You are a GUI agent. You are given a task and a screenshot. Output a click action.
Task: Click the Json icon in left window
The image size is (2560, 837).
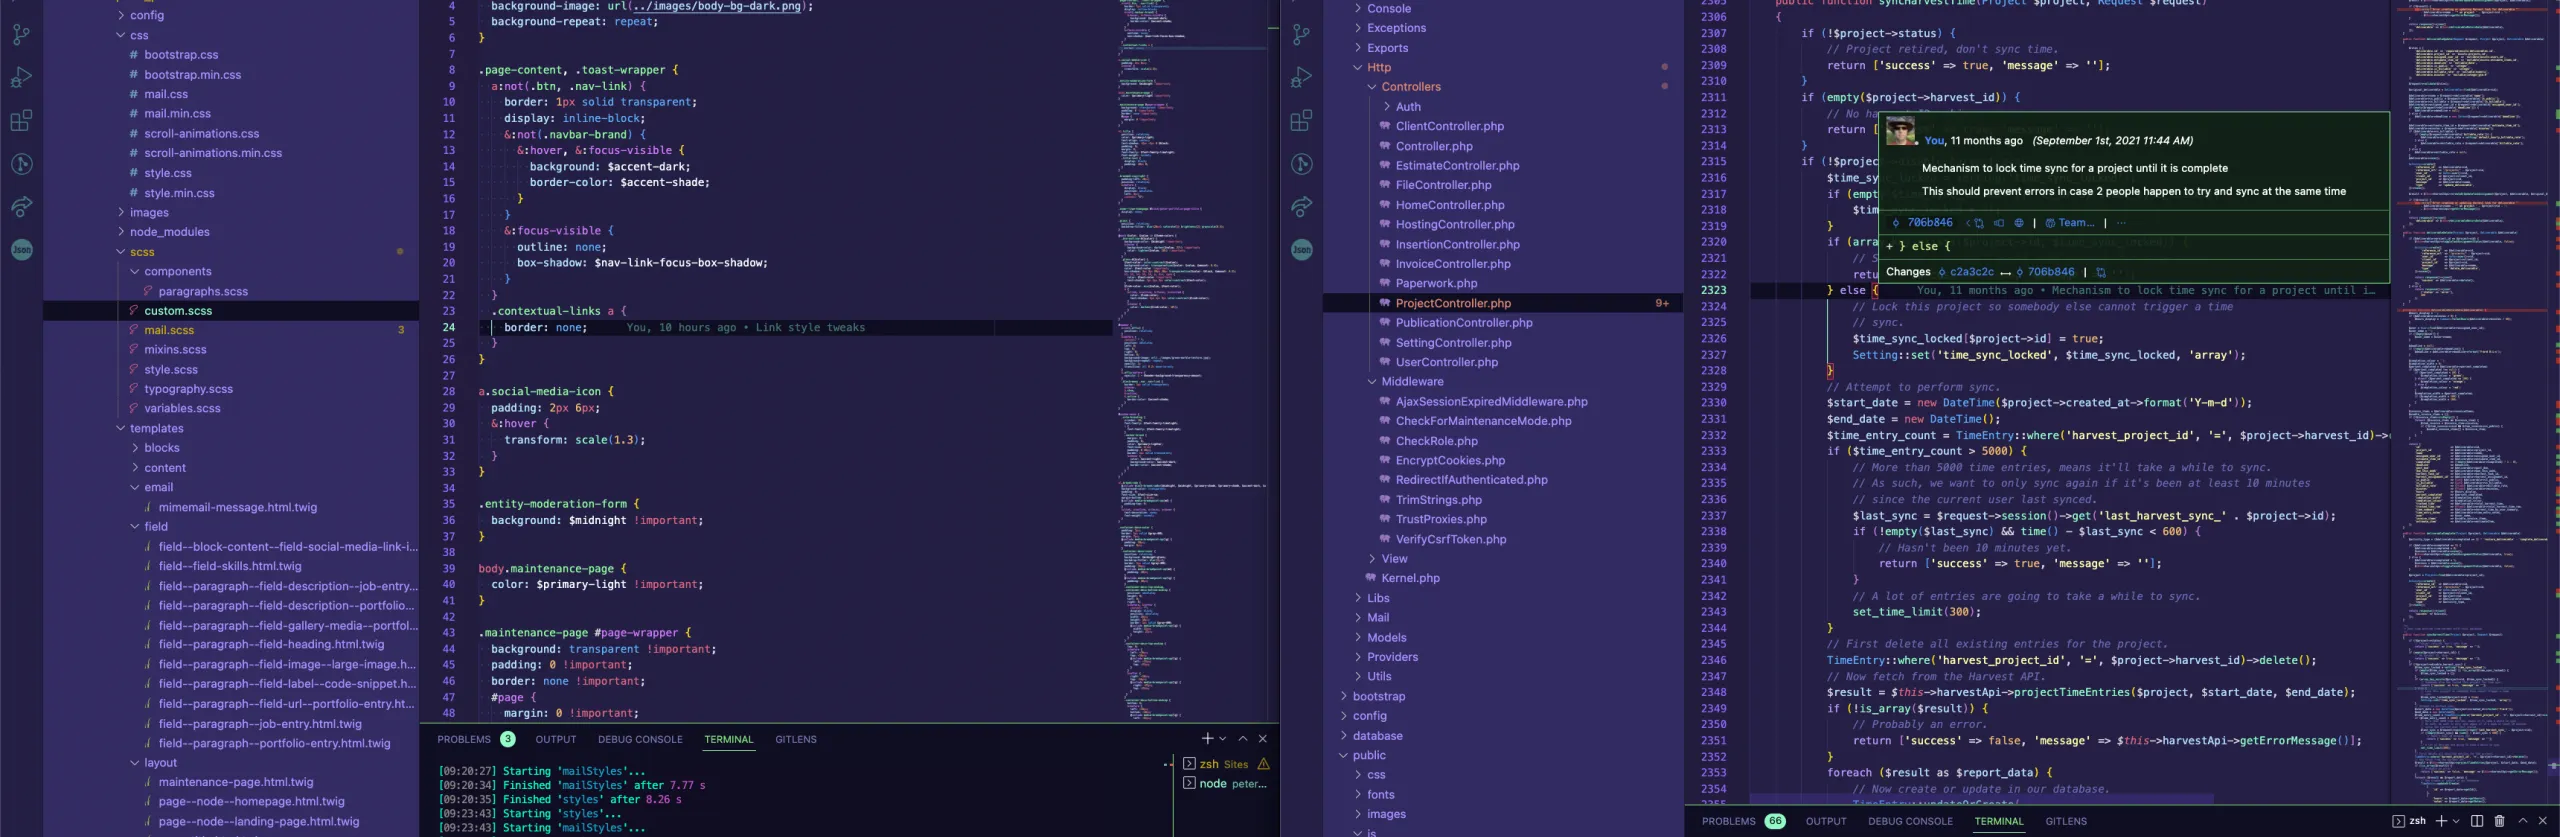point(21,250)
